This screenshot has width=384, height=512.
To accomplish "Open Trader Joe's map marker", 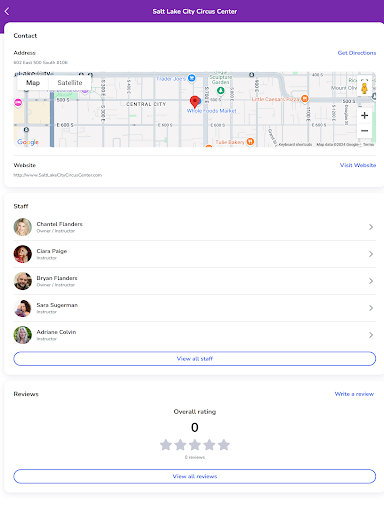I will [x=192, y=78].
